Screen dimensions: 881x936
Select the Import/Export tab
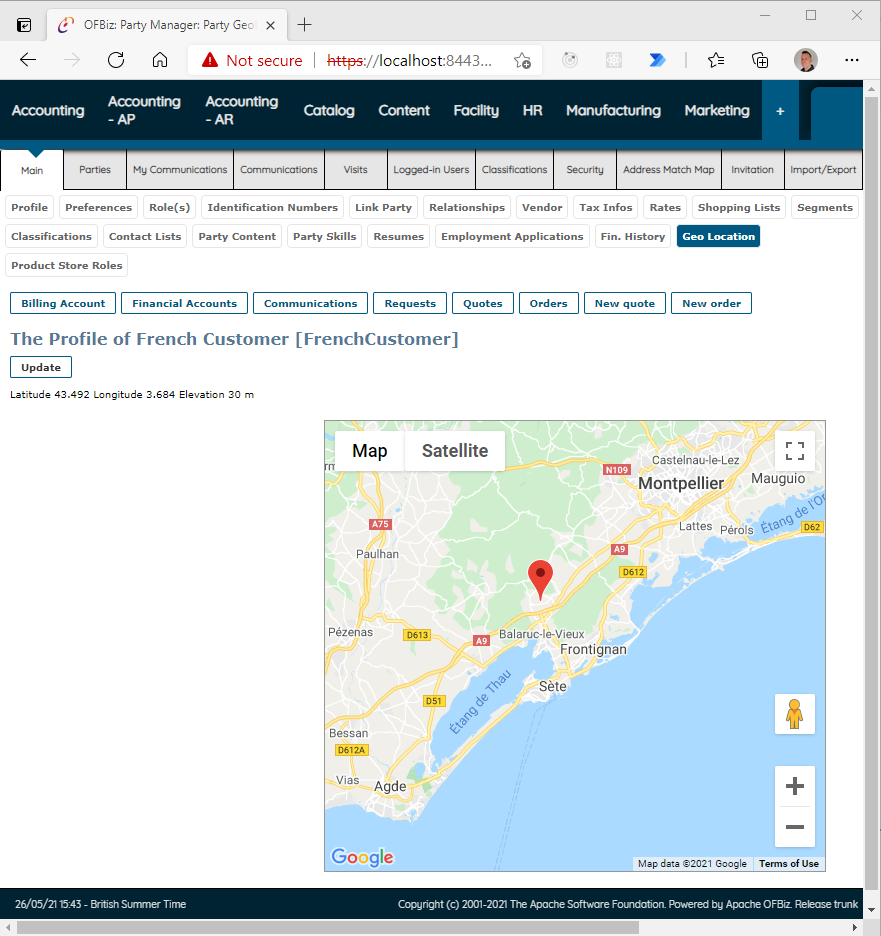[823, 170]
